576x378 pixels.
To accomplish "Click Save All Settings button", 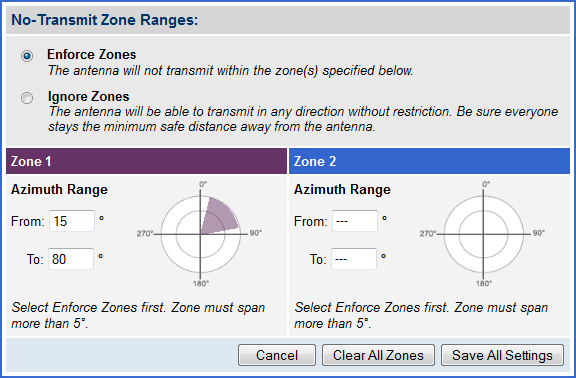I will tap(503, 355).
